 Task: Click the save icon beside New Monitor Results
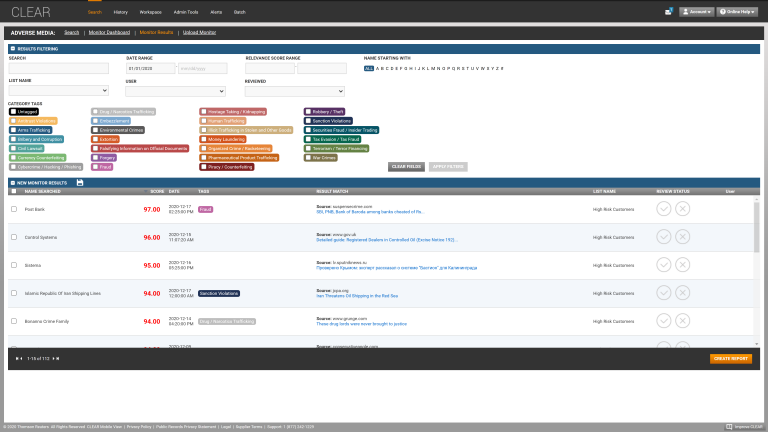79,182
